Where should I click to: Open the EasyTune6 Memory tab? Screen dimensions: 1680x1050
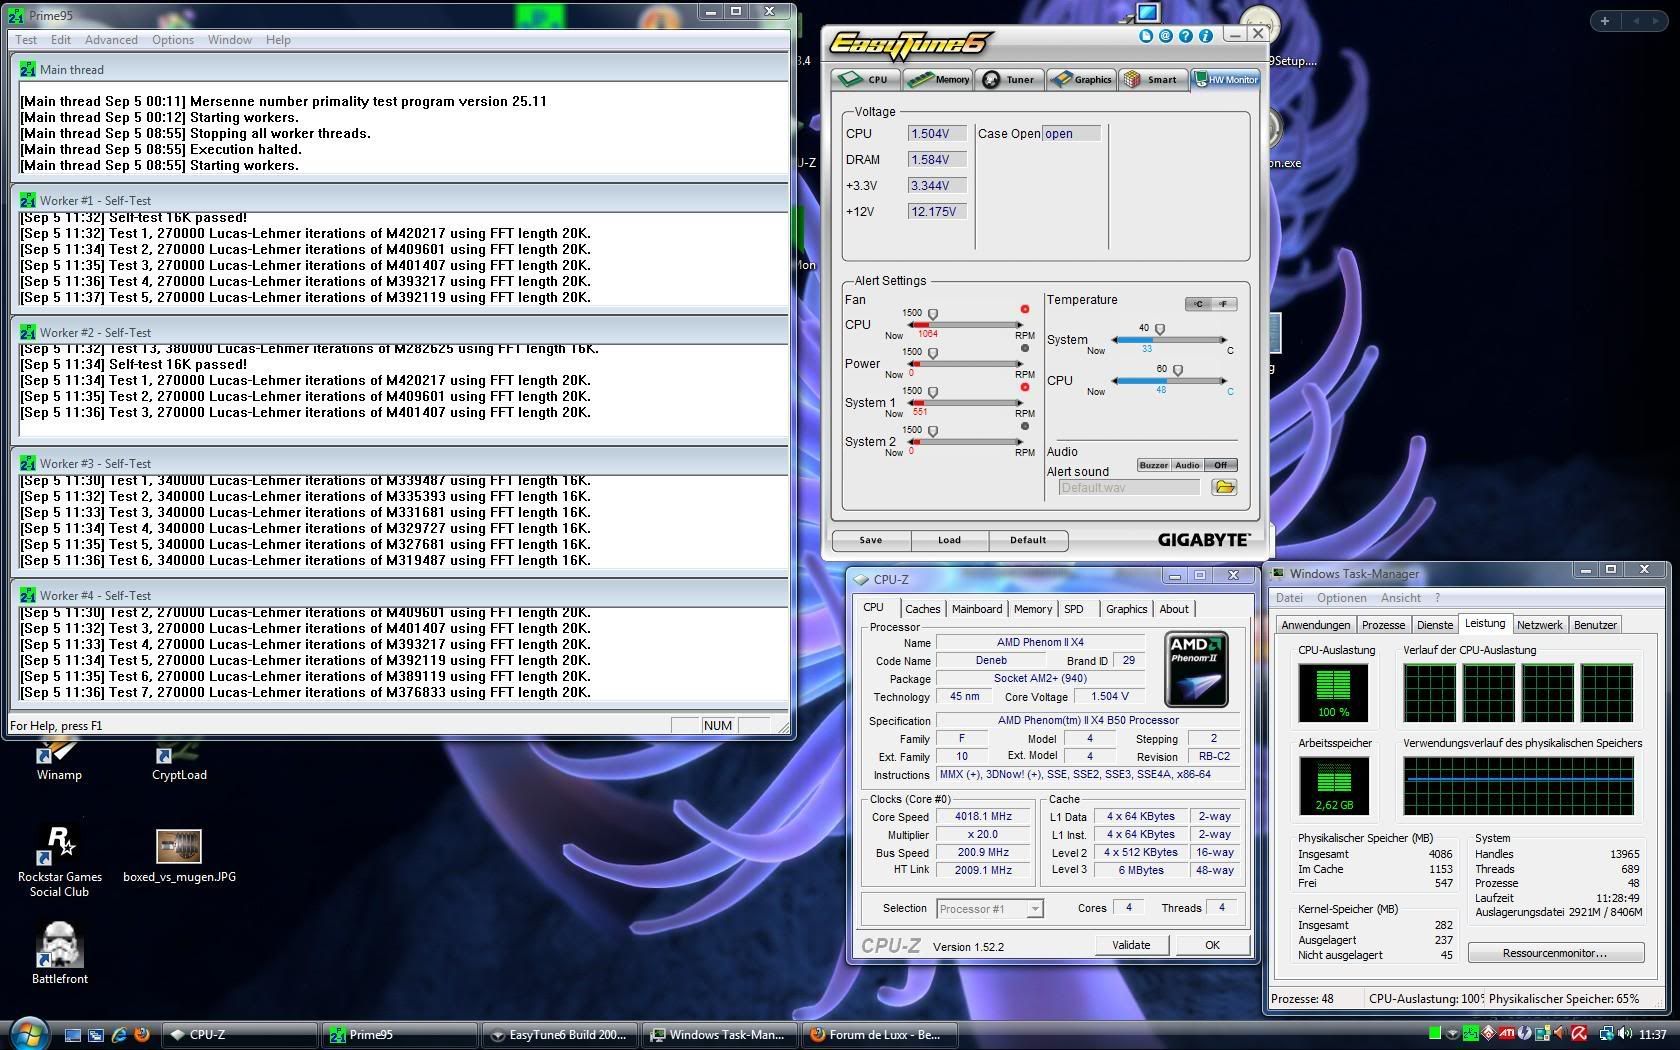click(939, 79)
